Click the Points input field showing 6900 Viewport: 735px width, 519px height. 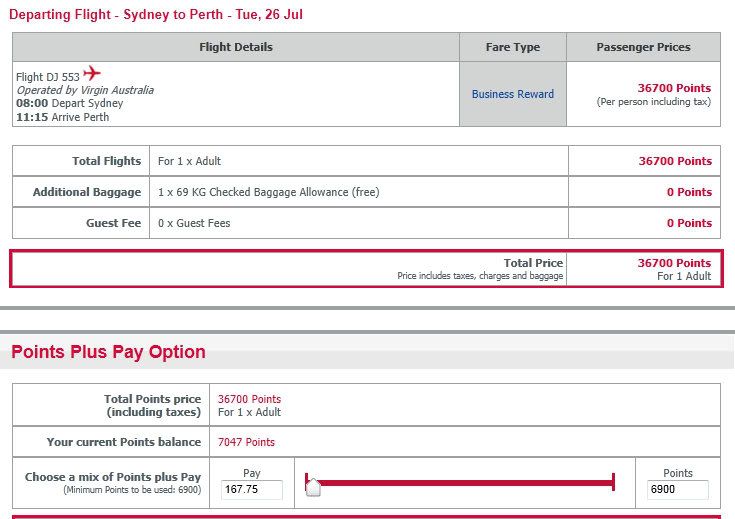click(677, 489)
